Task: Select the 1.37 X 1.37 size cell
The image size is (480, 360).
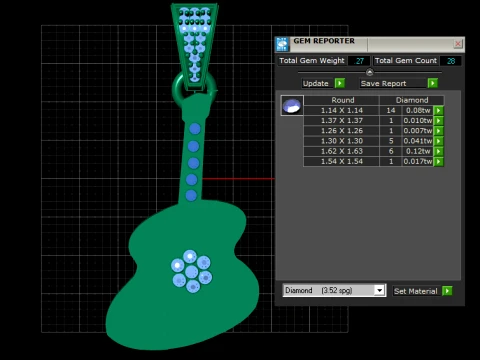Action: coord(342,121)
